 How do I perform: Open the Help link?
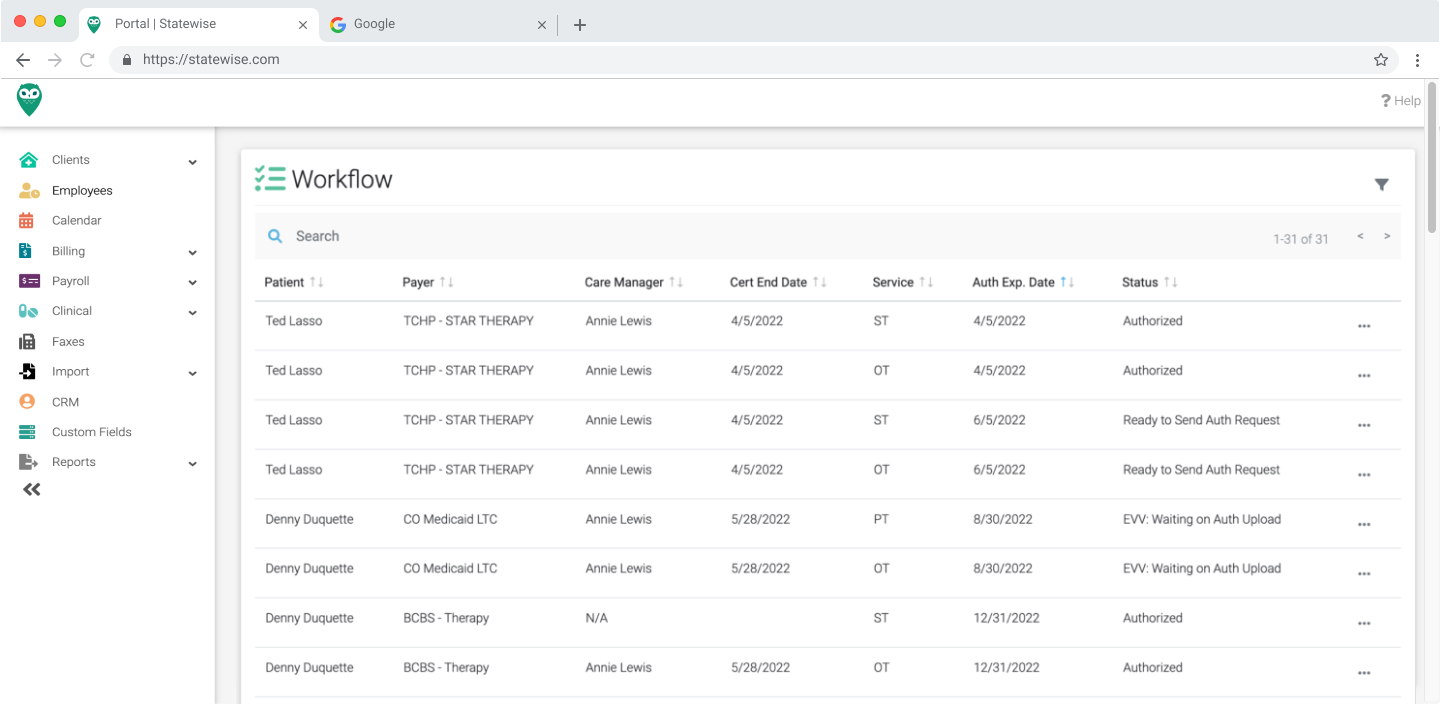[x=1401, y=101]
